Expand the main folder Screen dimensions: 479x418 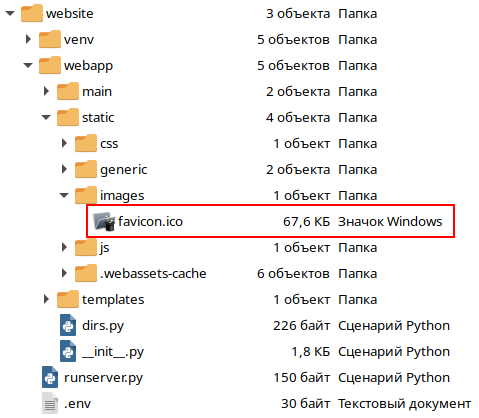[46, 91]
